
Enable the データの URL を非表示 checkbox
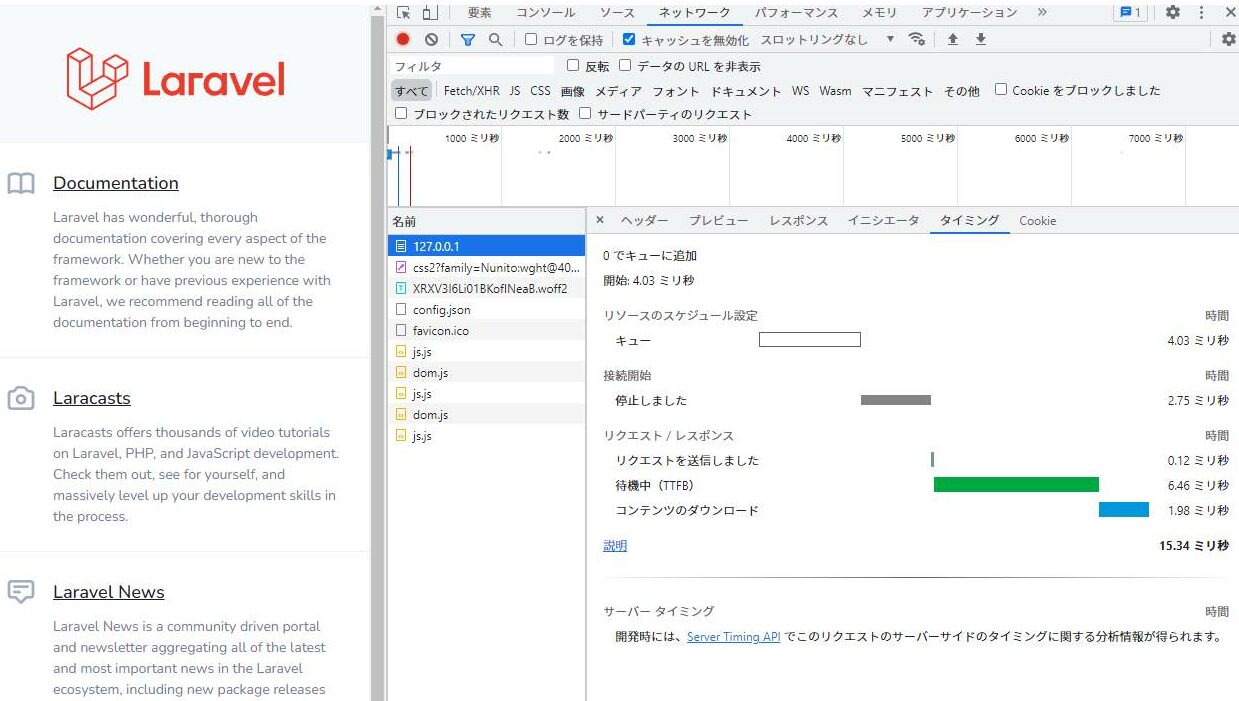(x=625, y=66)
